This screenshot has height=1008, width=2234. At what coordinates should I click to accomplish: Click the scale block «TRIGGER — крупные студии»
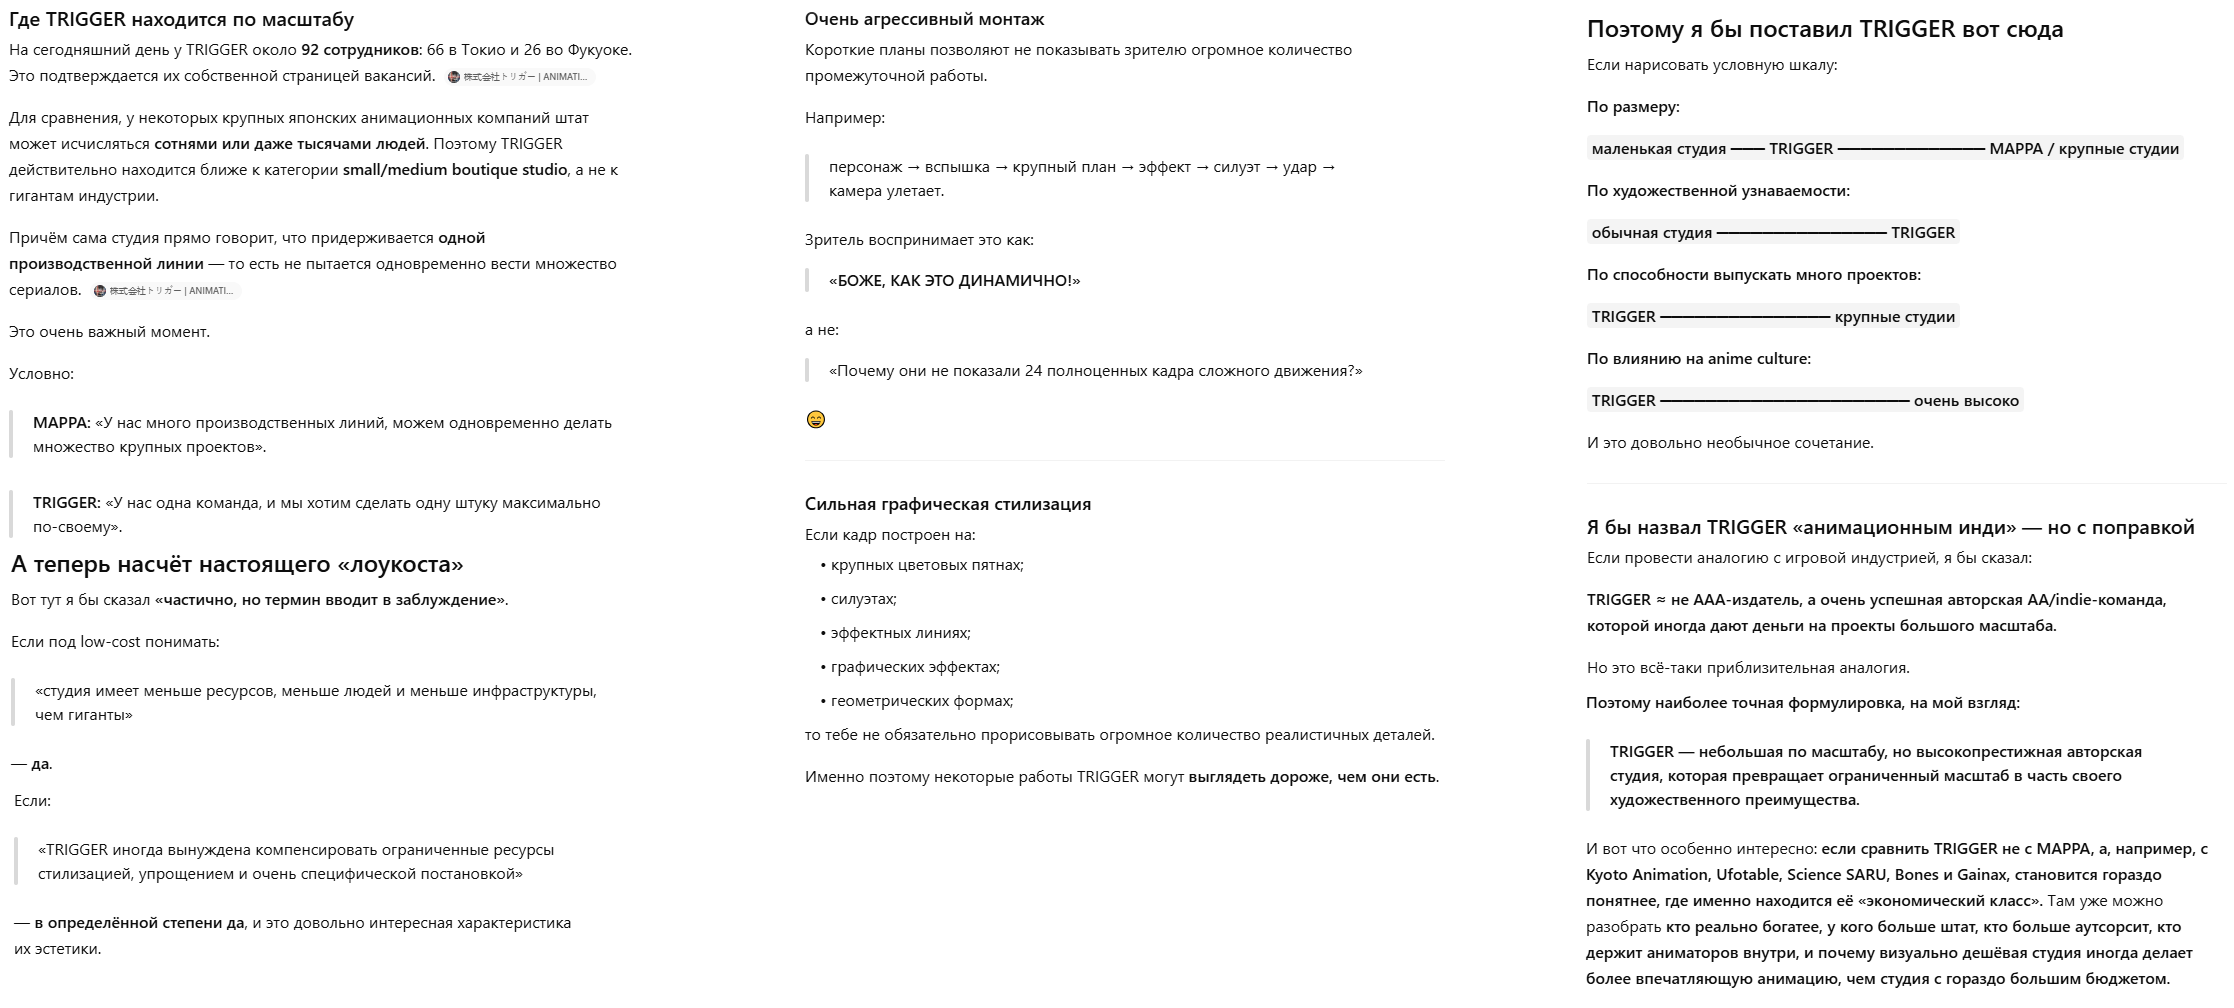(1773, 316)
